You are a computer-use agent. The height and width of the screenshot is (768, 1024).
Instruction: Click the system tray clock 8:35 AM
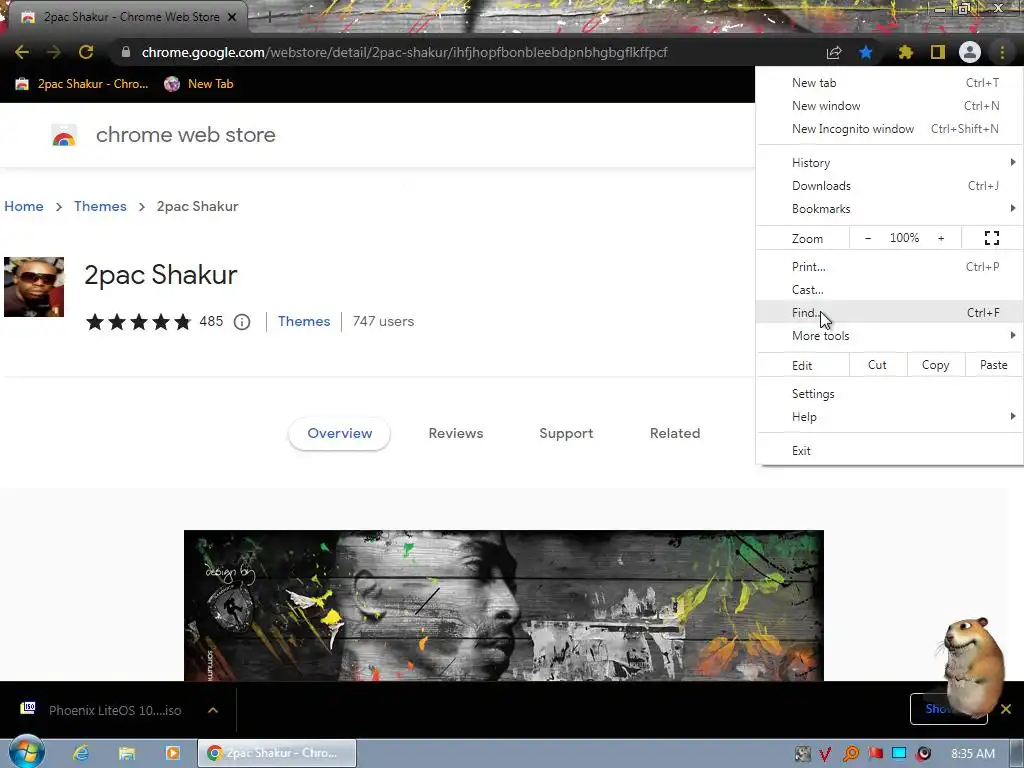tap(973, 754)
